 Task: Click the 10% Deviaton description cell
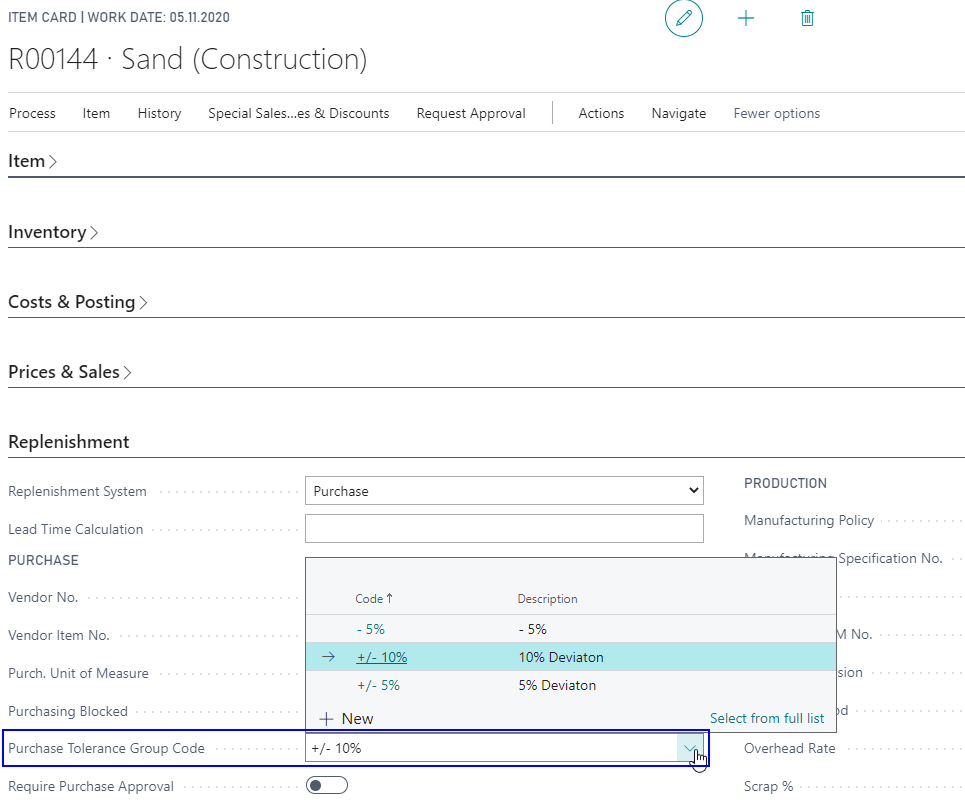click(x=561, y=657)
